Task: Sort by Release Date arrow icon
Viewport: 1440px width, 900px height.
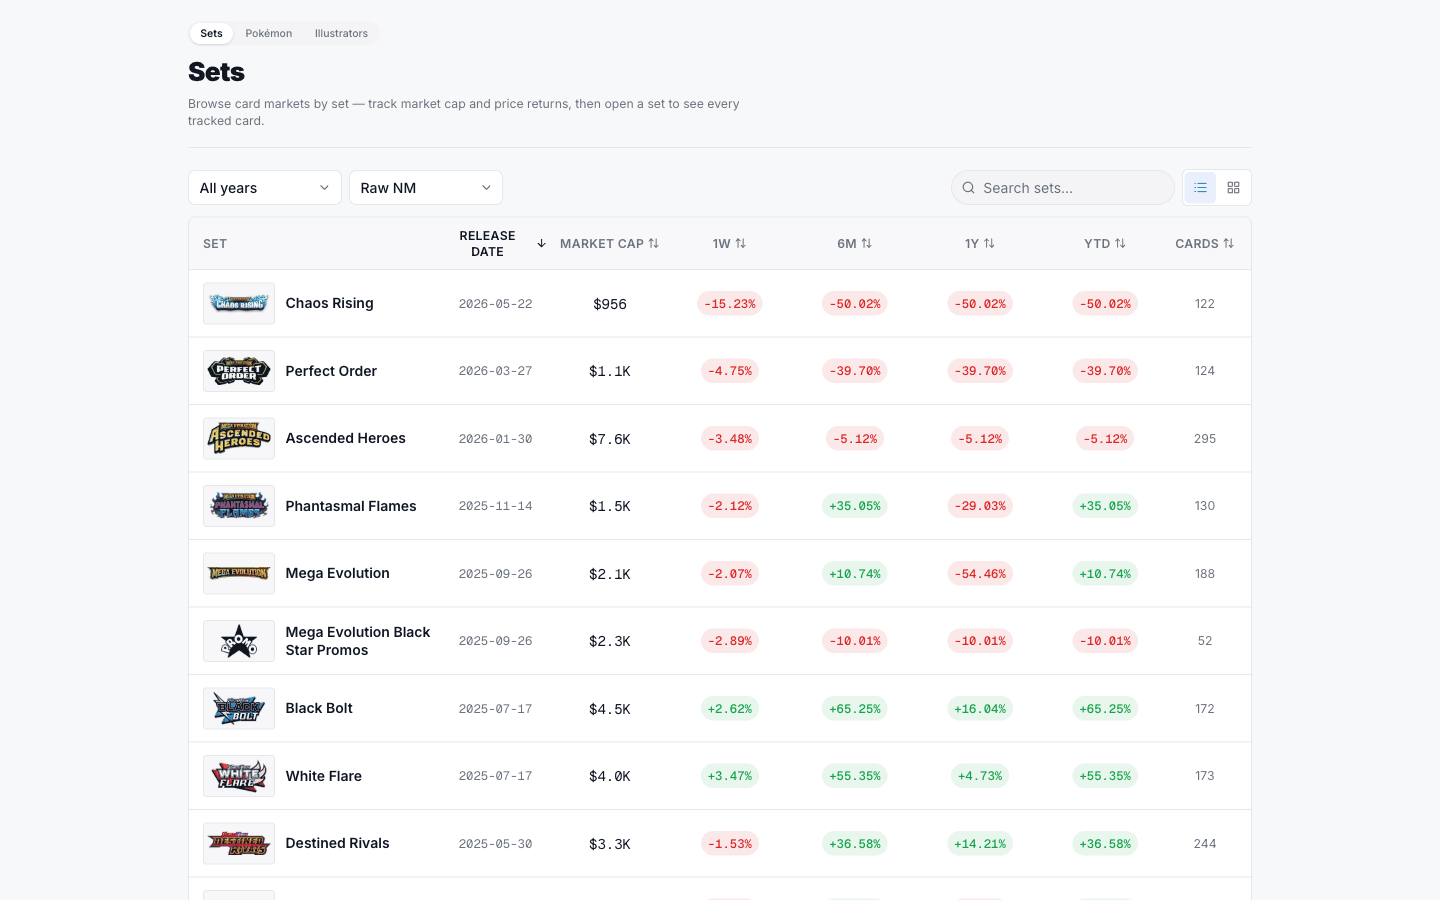Action: (x=541, y=243)
